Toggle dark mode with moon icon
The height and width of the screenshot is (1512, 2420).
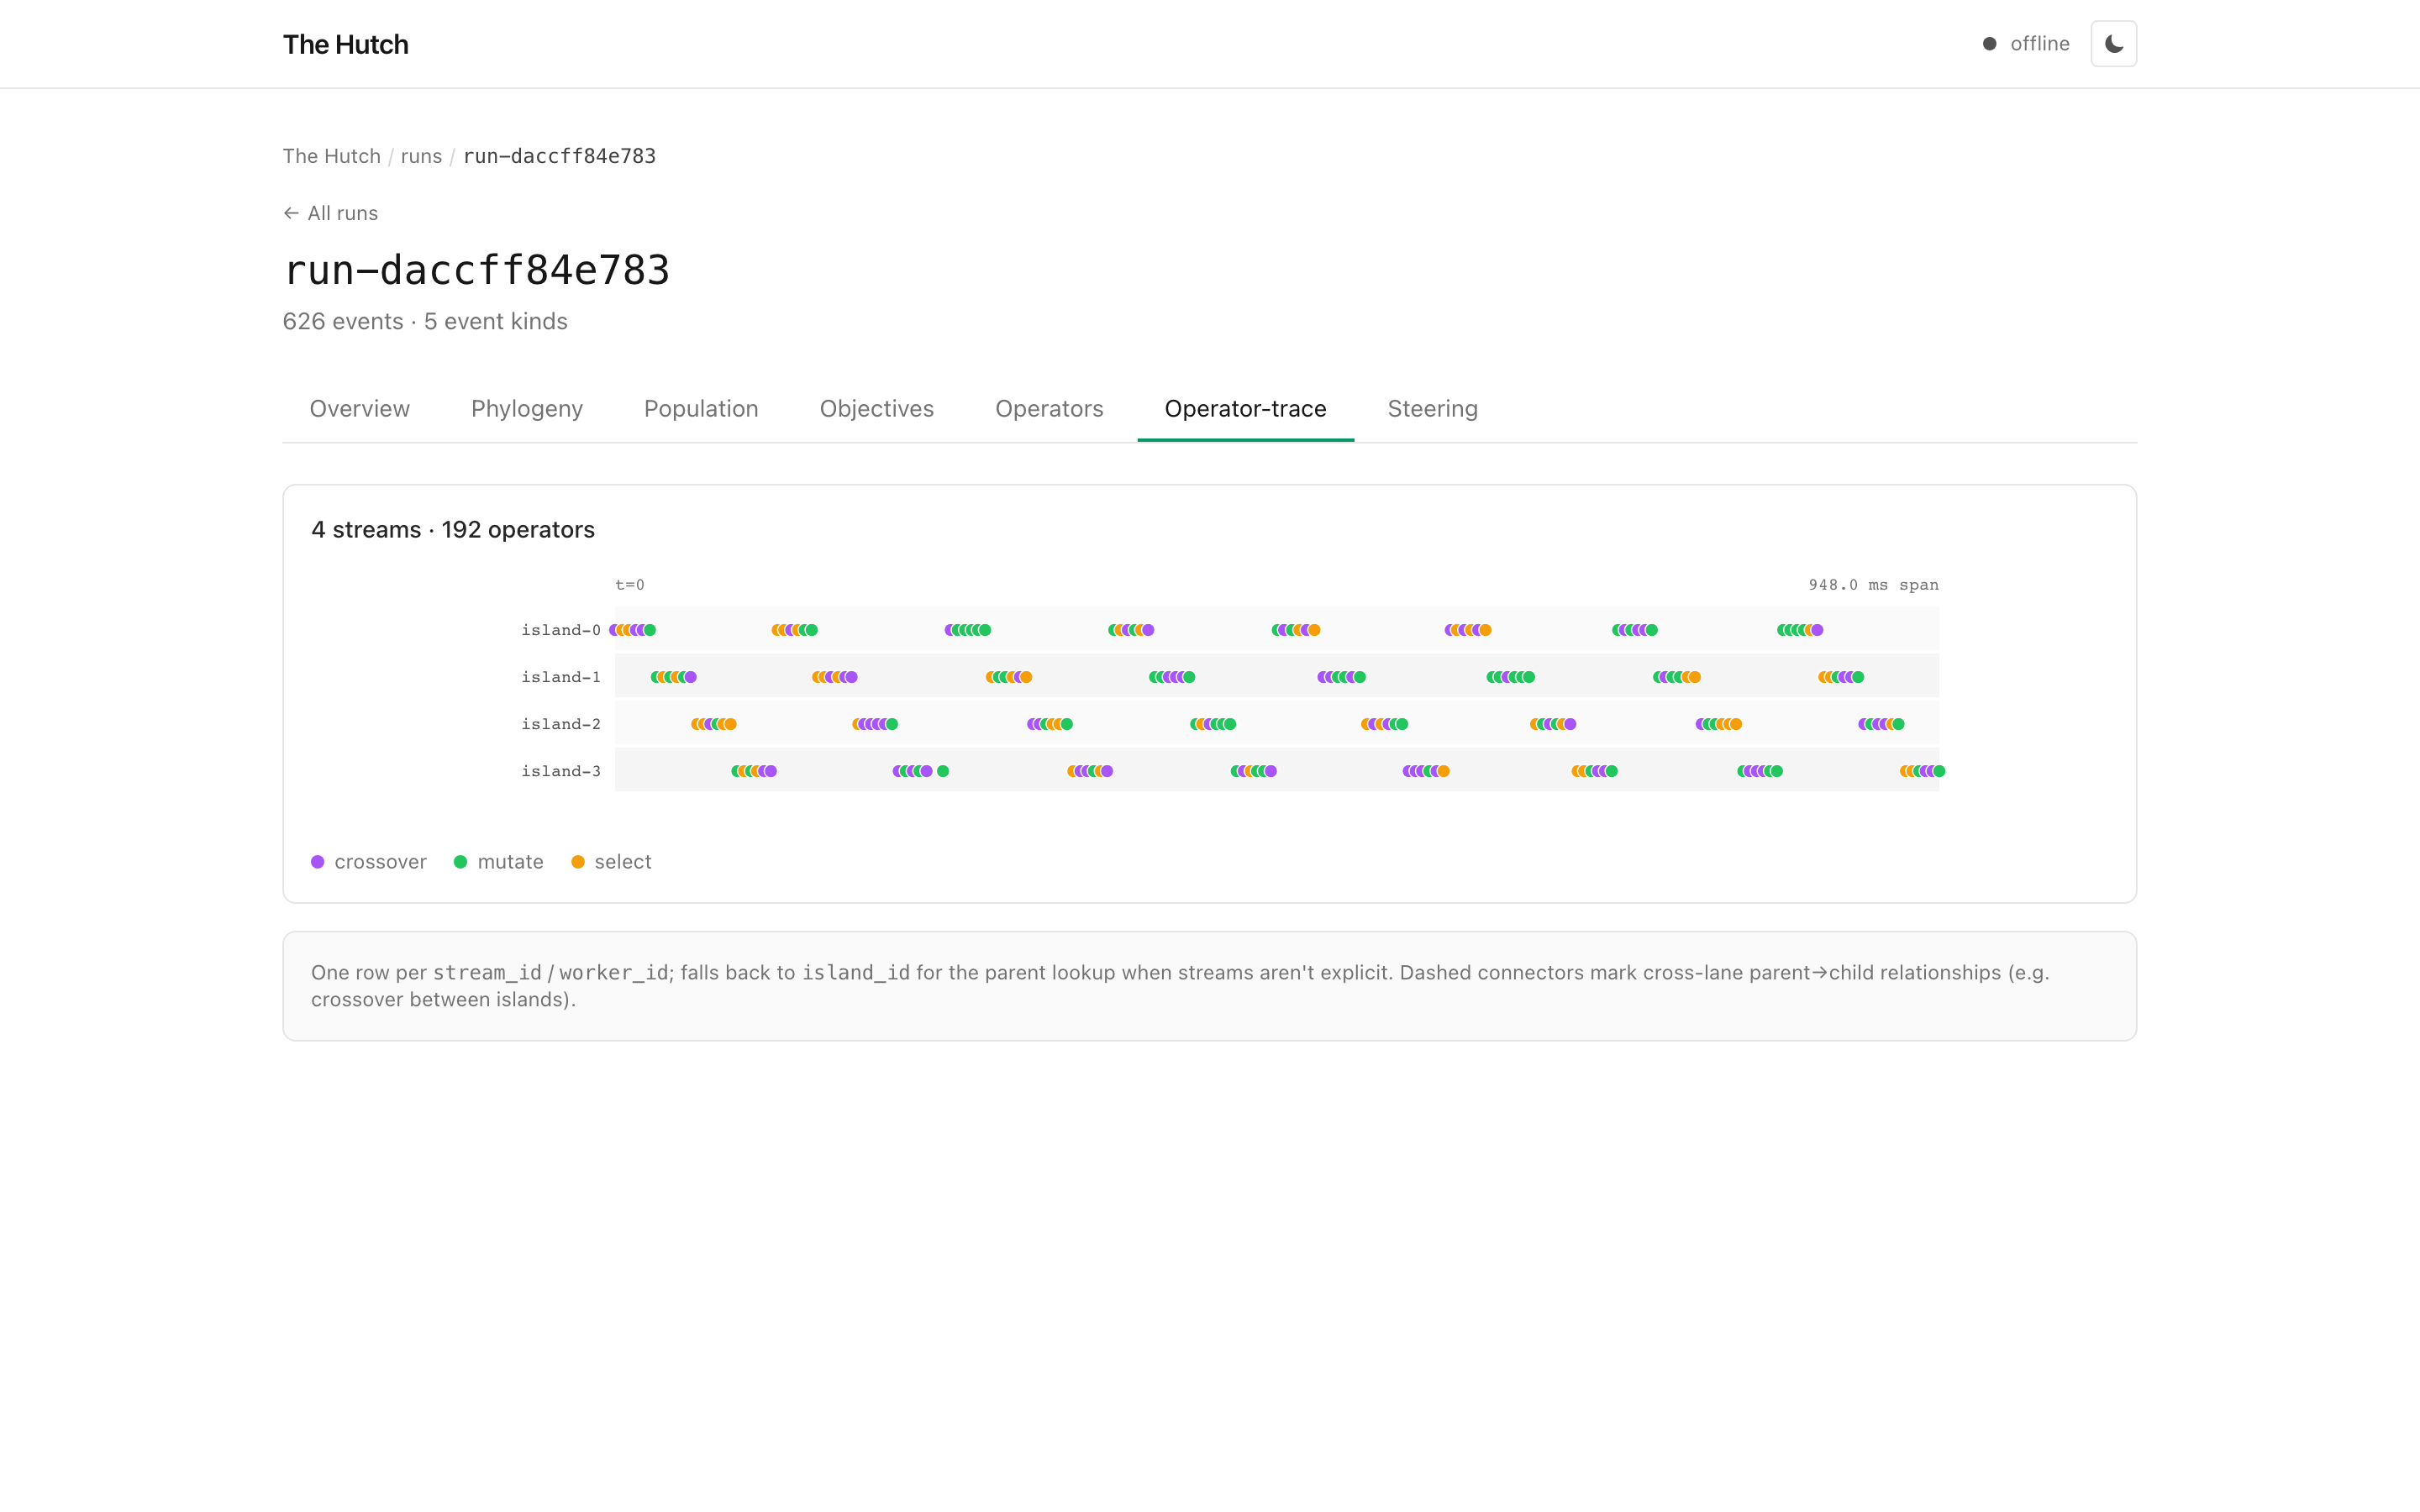tap(2113, 44)
